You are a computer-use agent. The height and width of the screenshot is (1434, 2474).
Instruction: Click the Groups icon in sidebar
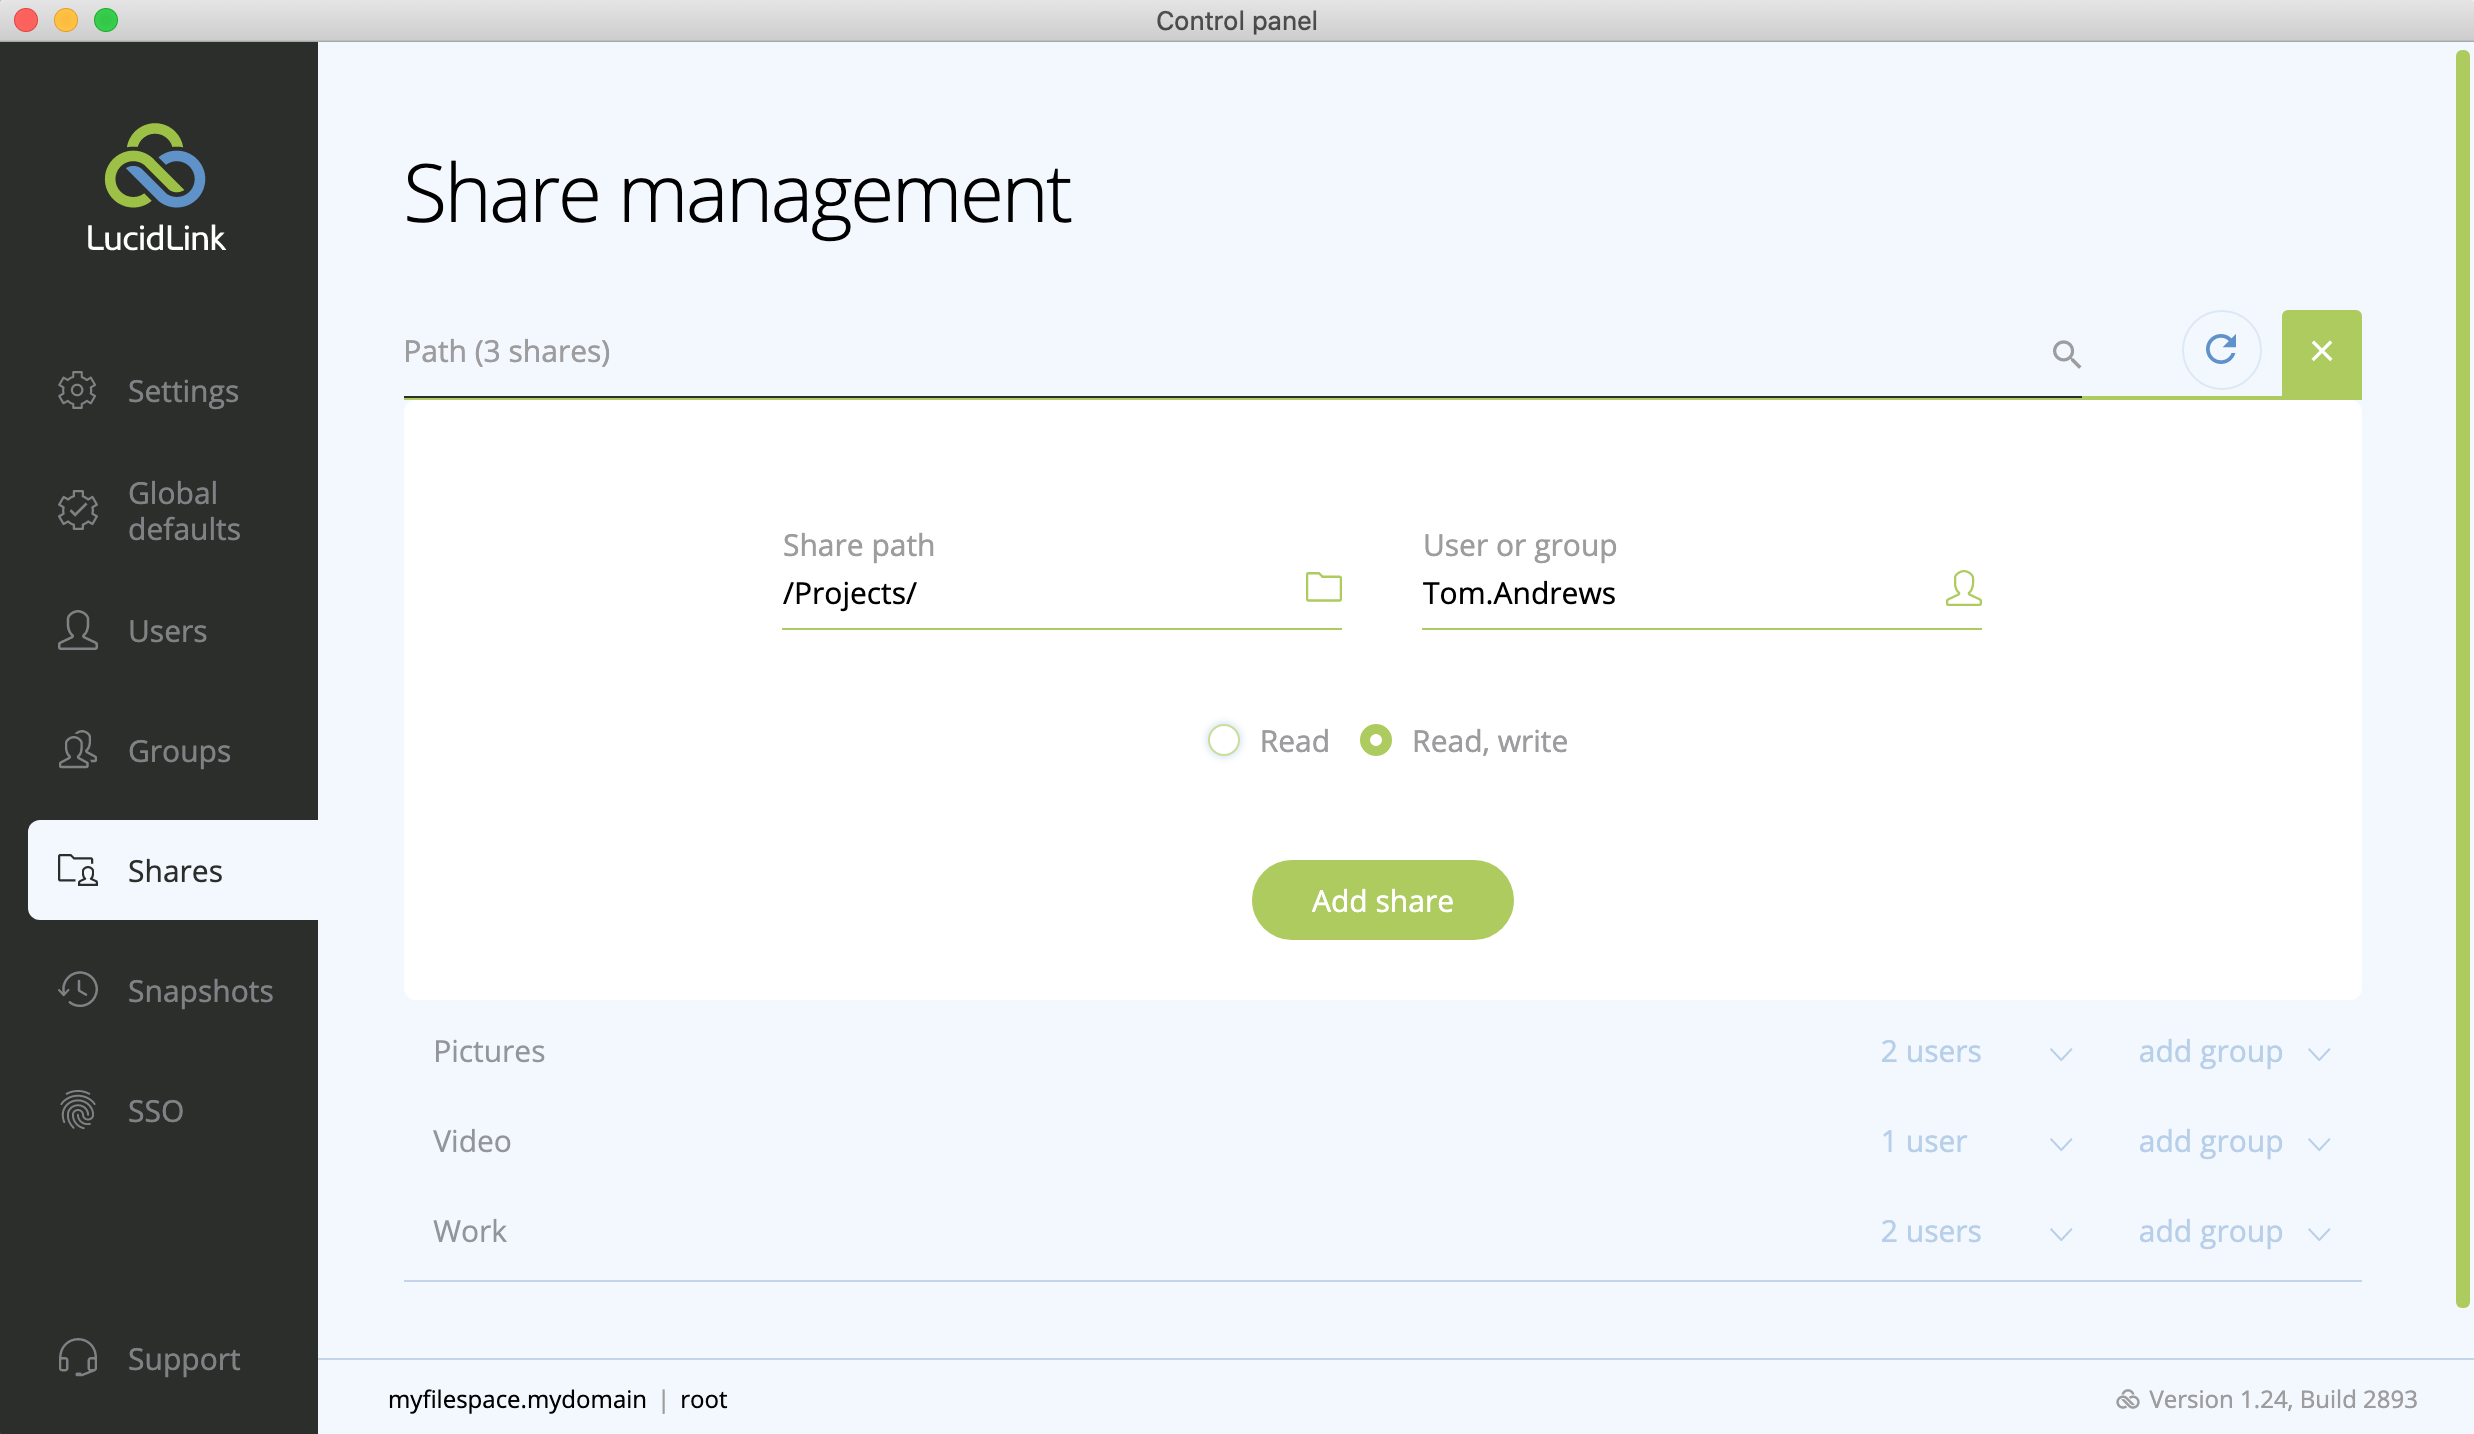(x=77, y=750)
